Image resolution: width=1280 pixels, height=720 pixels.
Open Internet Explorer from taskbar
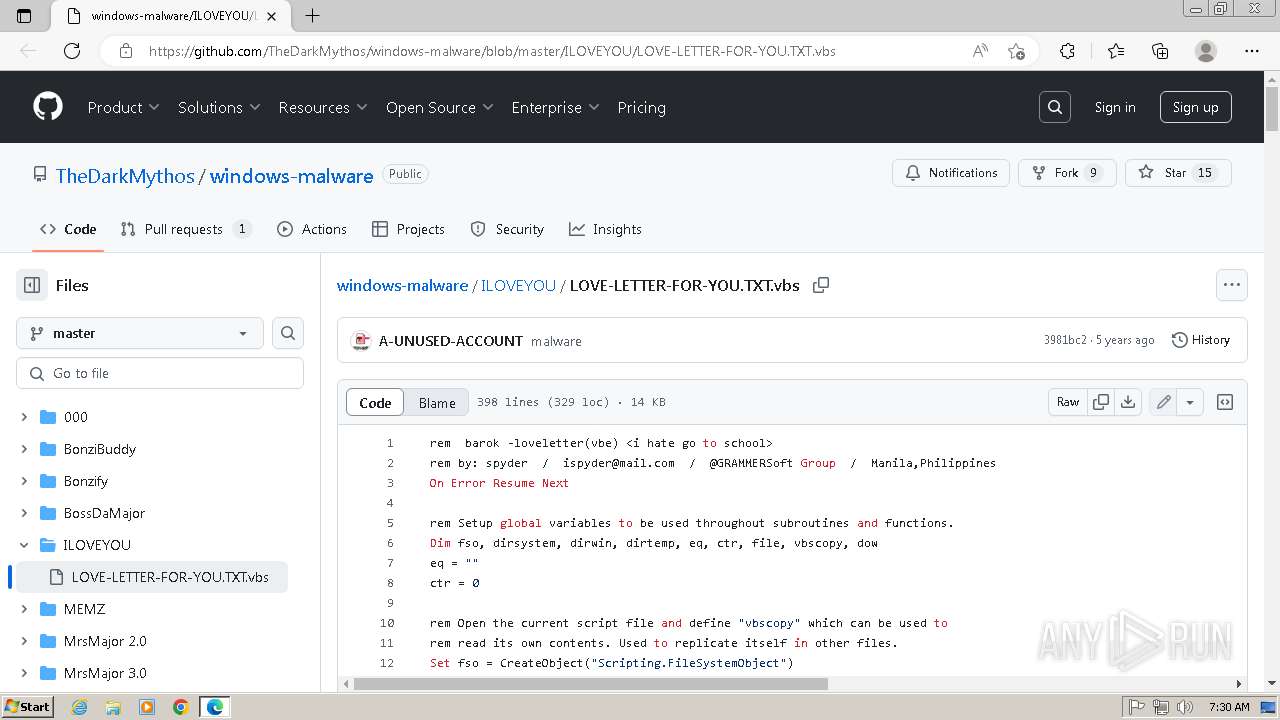tap(79, 707)
